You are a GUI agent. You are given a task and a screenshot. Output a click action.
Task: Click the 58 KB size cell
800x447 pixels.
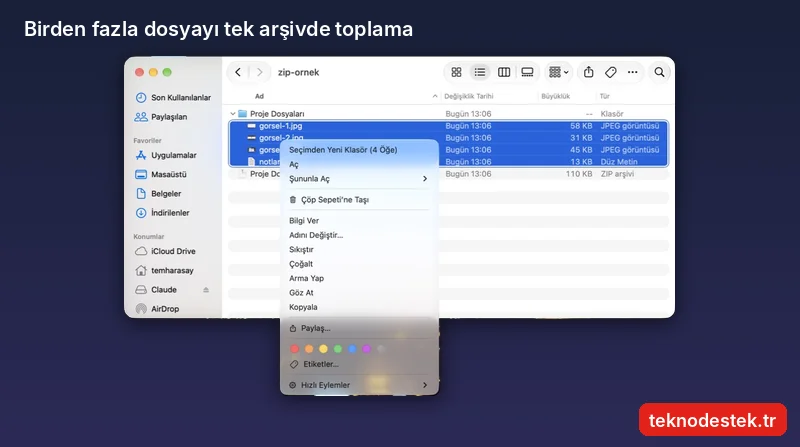tap(581, 126)
